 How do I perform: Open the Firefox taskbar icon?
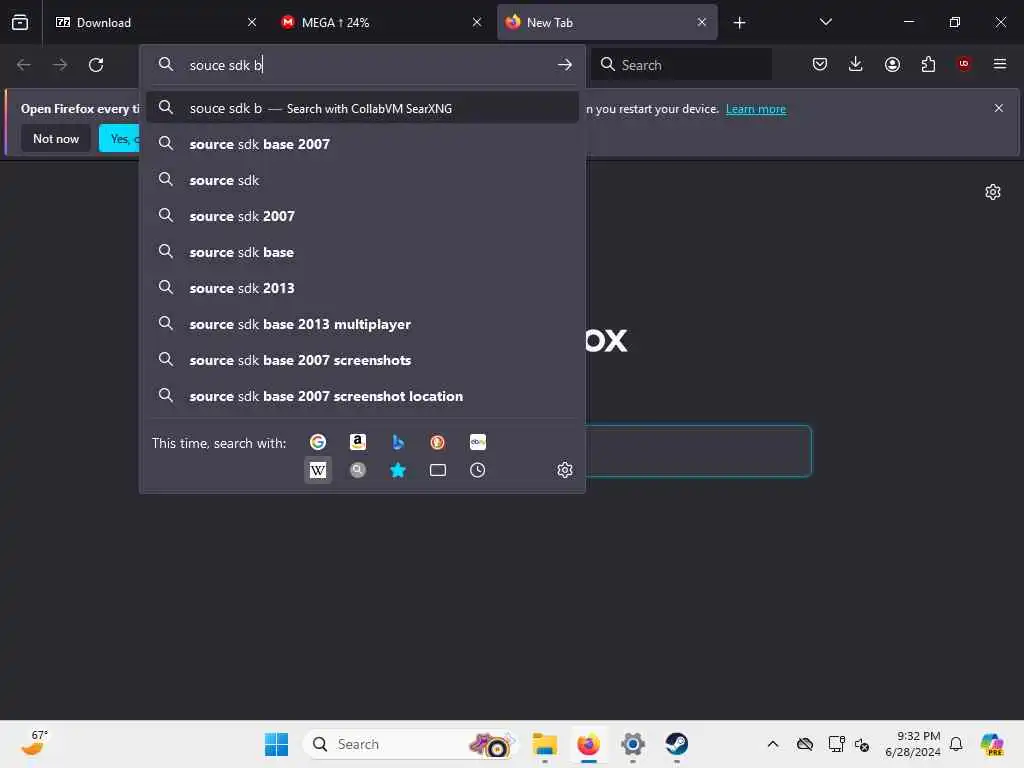(588, 744)
